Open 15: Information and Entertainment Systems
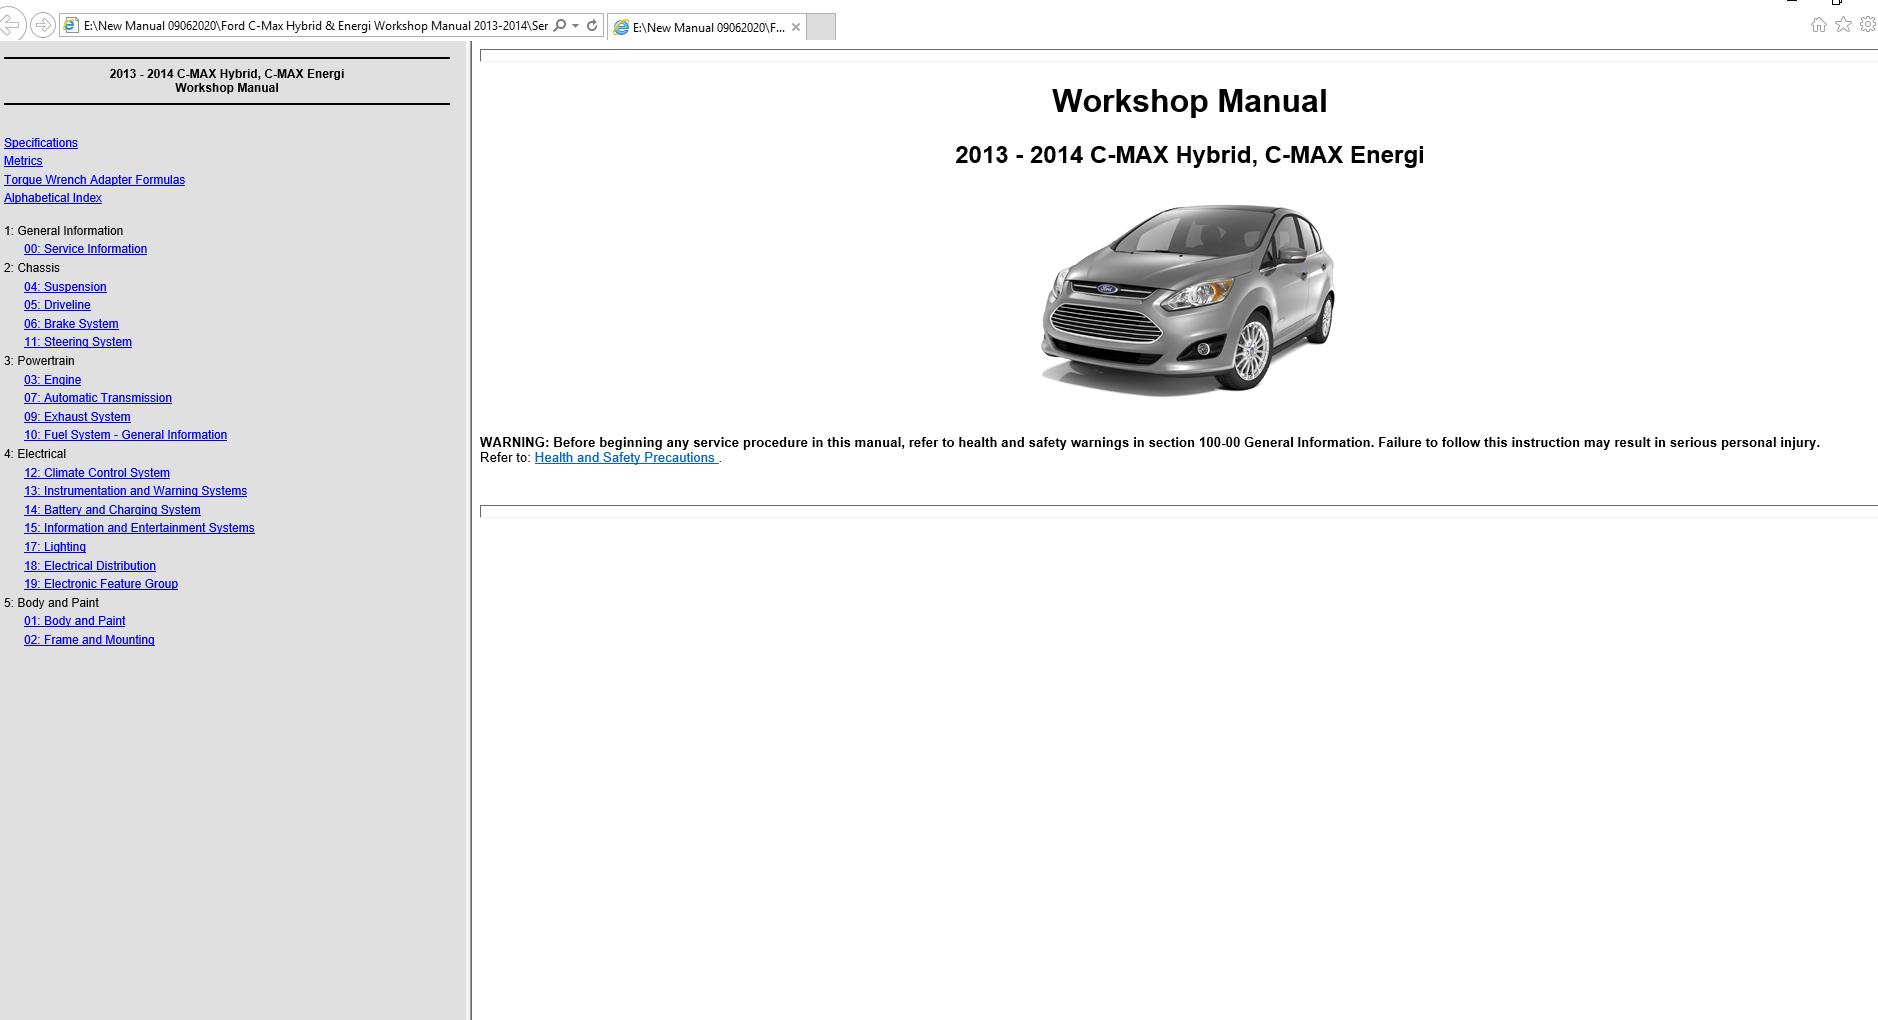The image size is (1878, 1020). (139, 528)
